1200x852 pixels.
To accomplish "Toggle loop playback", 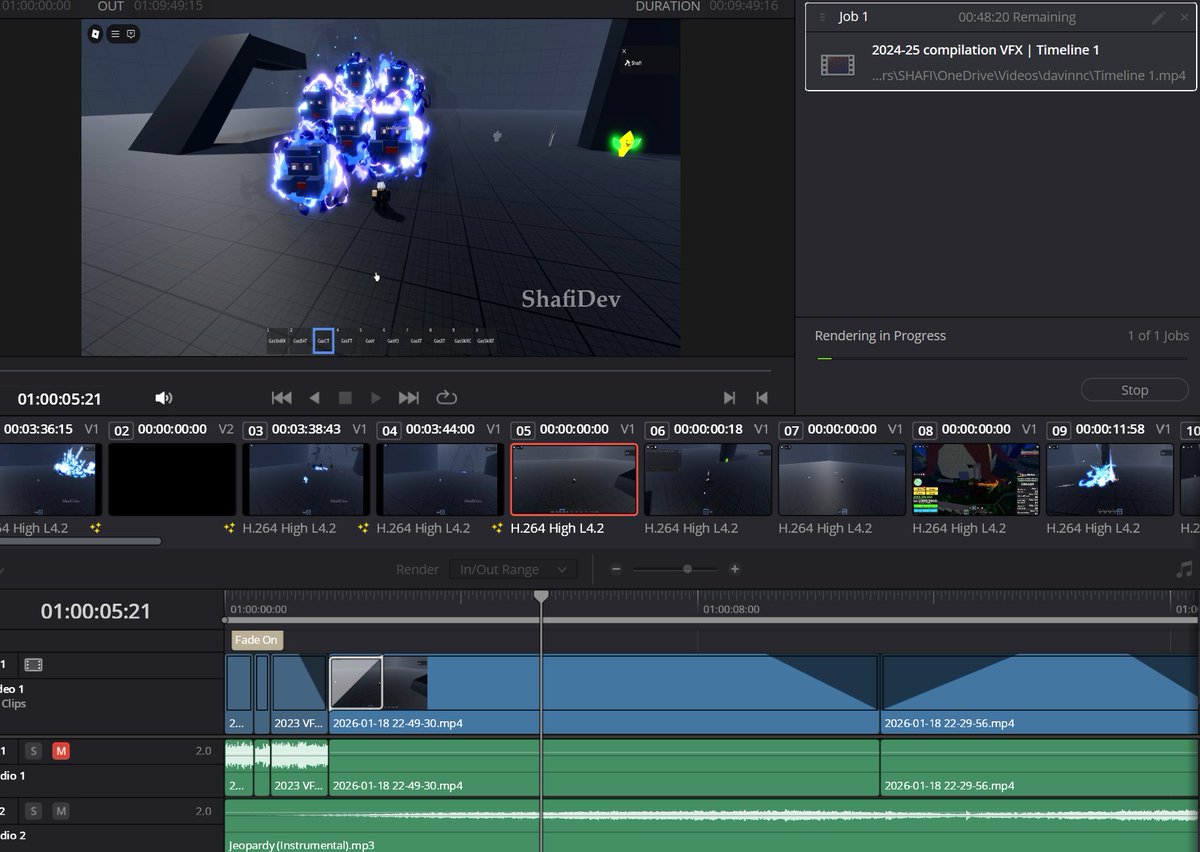I will pyautogui.click(x=446, y=398).
